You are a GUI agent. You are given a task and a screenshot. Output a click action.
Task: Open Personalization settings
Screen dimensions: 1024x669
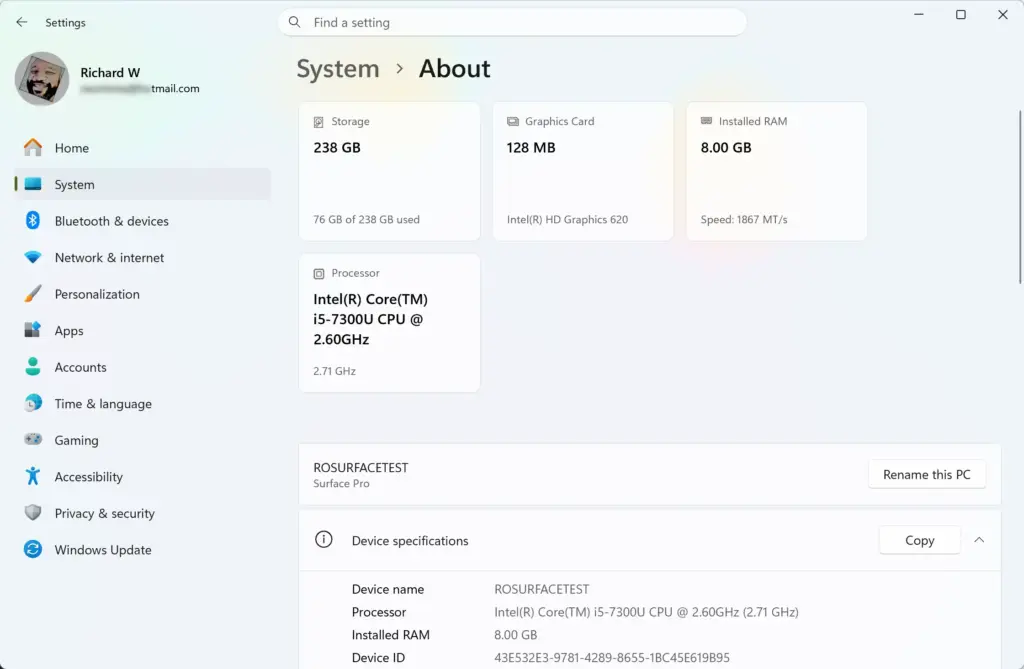142,294
